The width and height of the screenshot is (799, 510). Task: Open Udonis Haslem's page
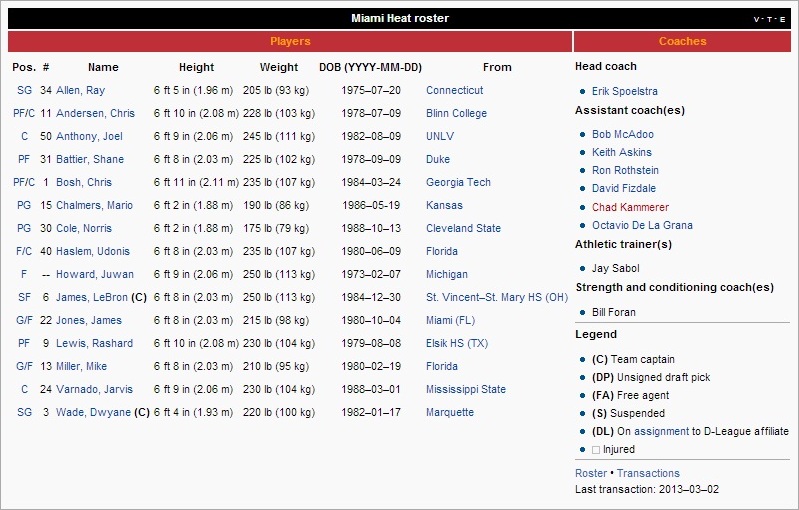pos(93,251)
